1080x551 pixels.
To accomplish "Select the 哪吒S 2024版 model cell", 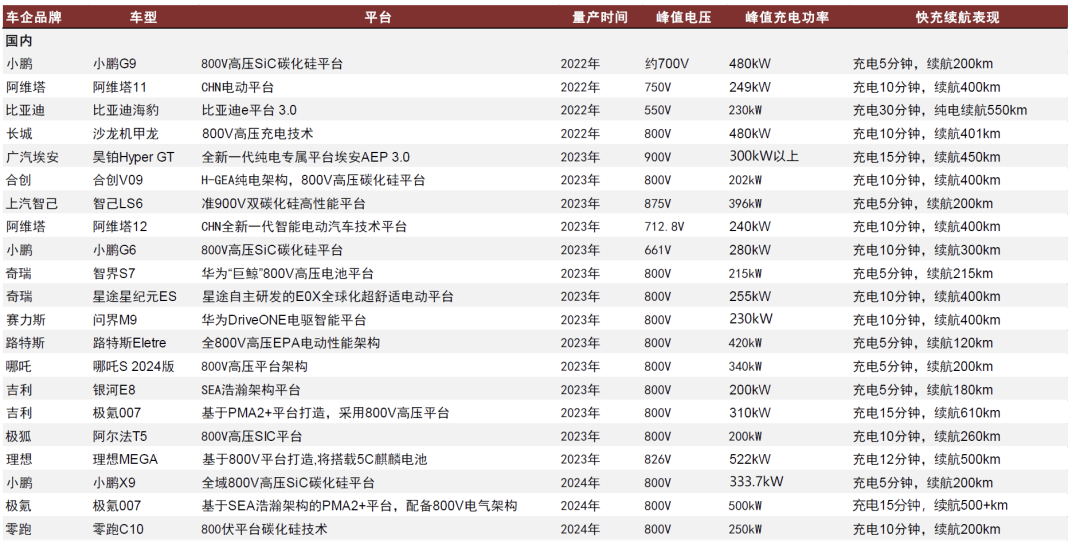I will click(134, 366).
